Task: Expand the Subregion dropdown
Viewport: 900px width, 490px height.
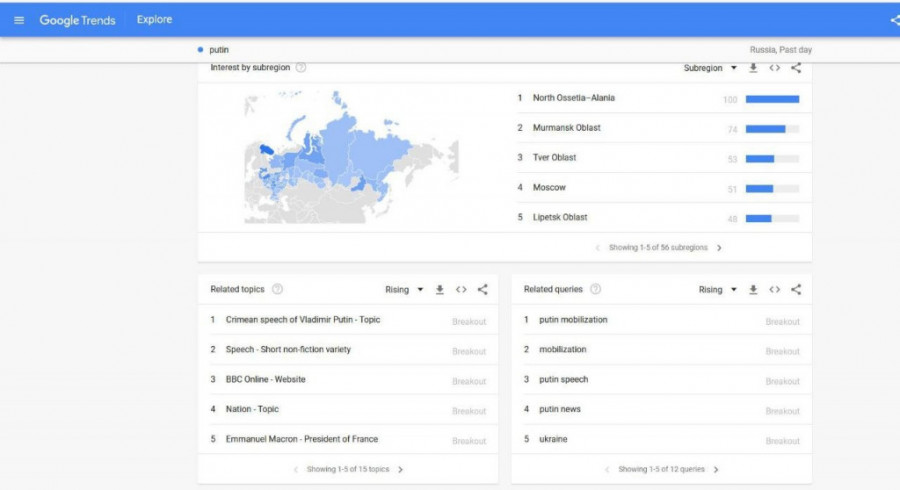Action: point(709,68)
